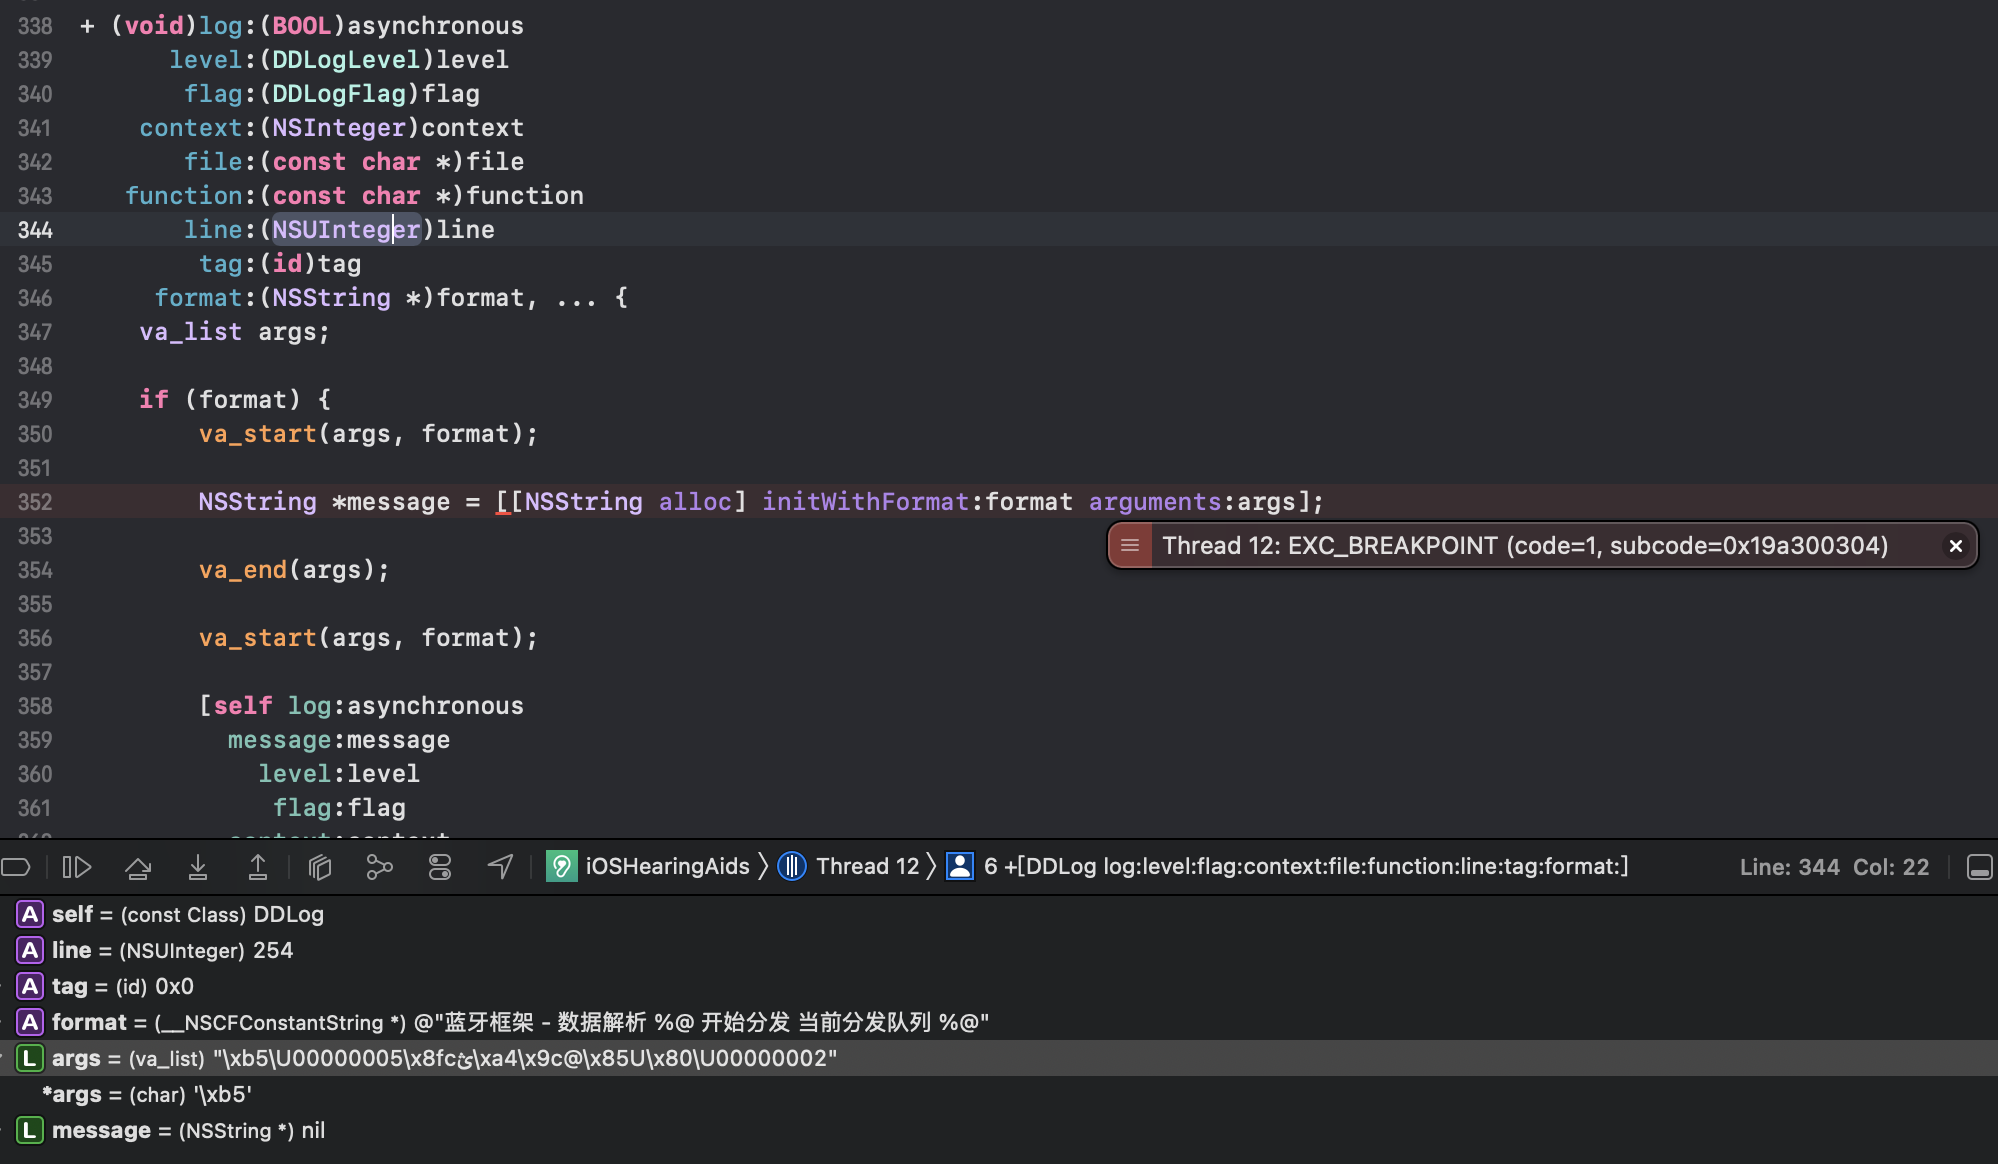Click the Line: 344 Col: 22 indicator
This screenshot has height=1164, width=1998.
click(x=1834, y=867)
